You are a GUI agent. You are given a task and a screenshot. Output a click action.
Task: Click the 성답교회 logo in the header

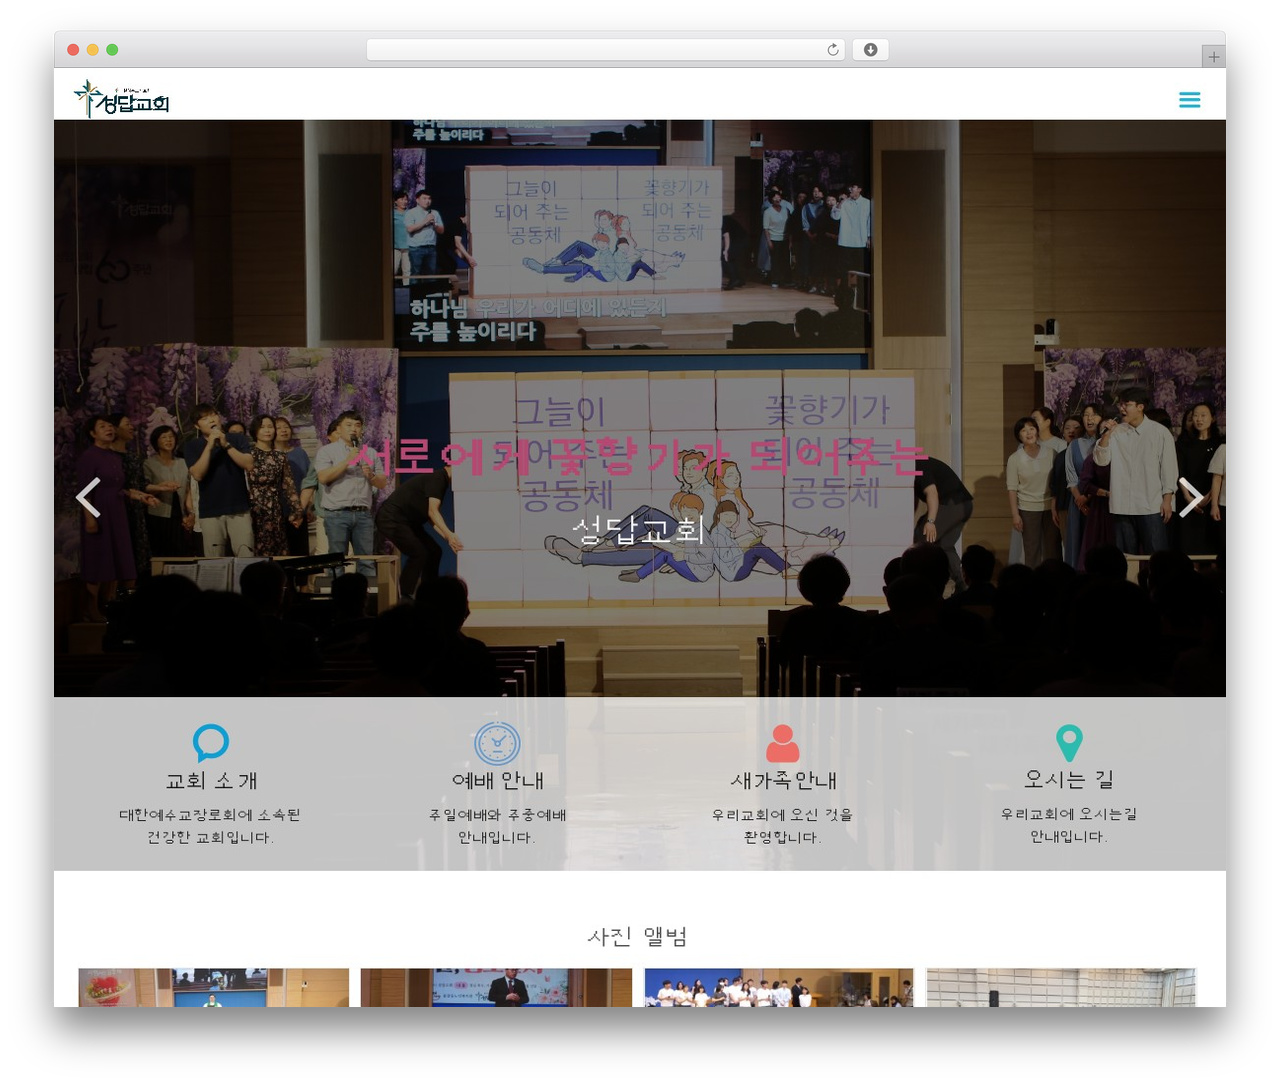point(121,98)
